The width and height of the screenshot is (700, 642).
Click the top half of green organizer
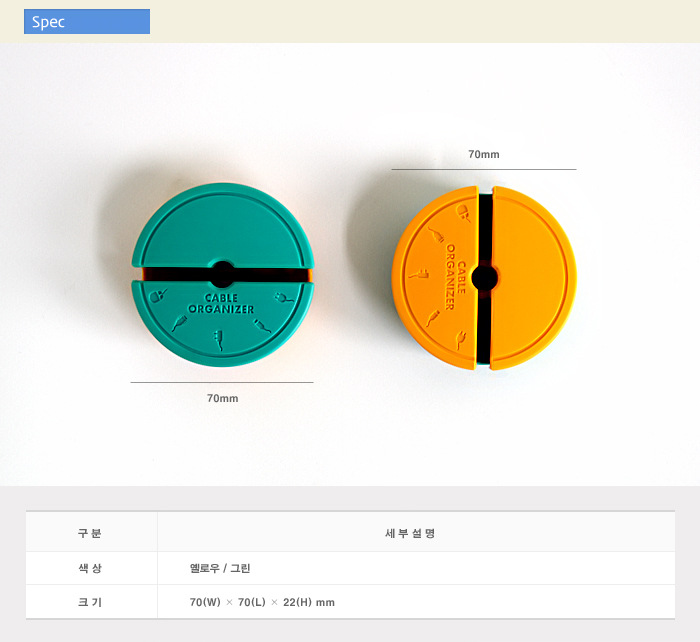222,226
